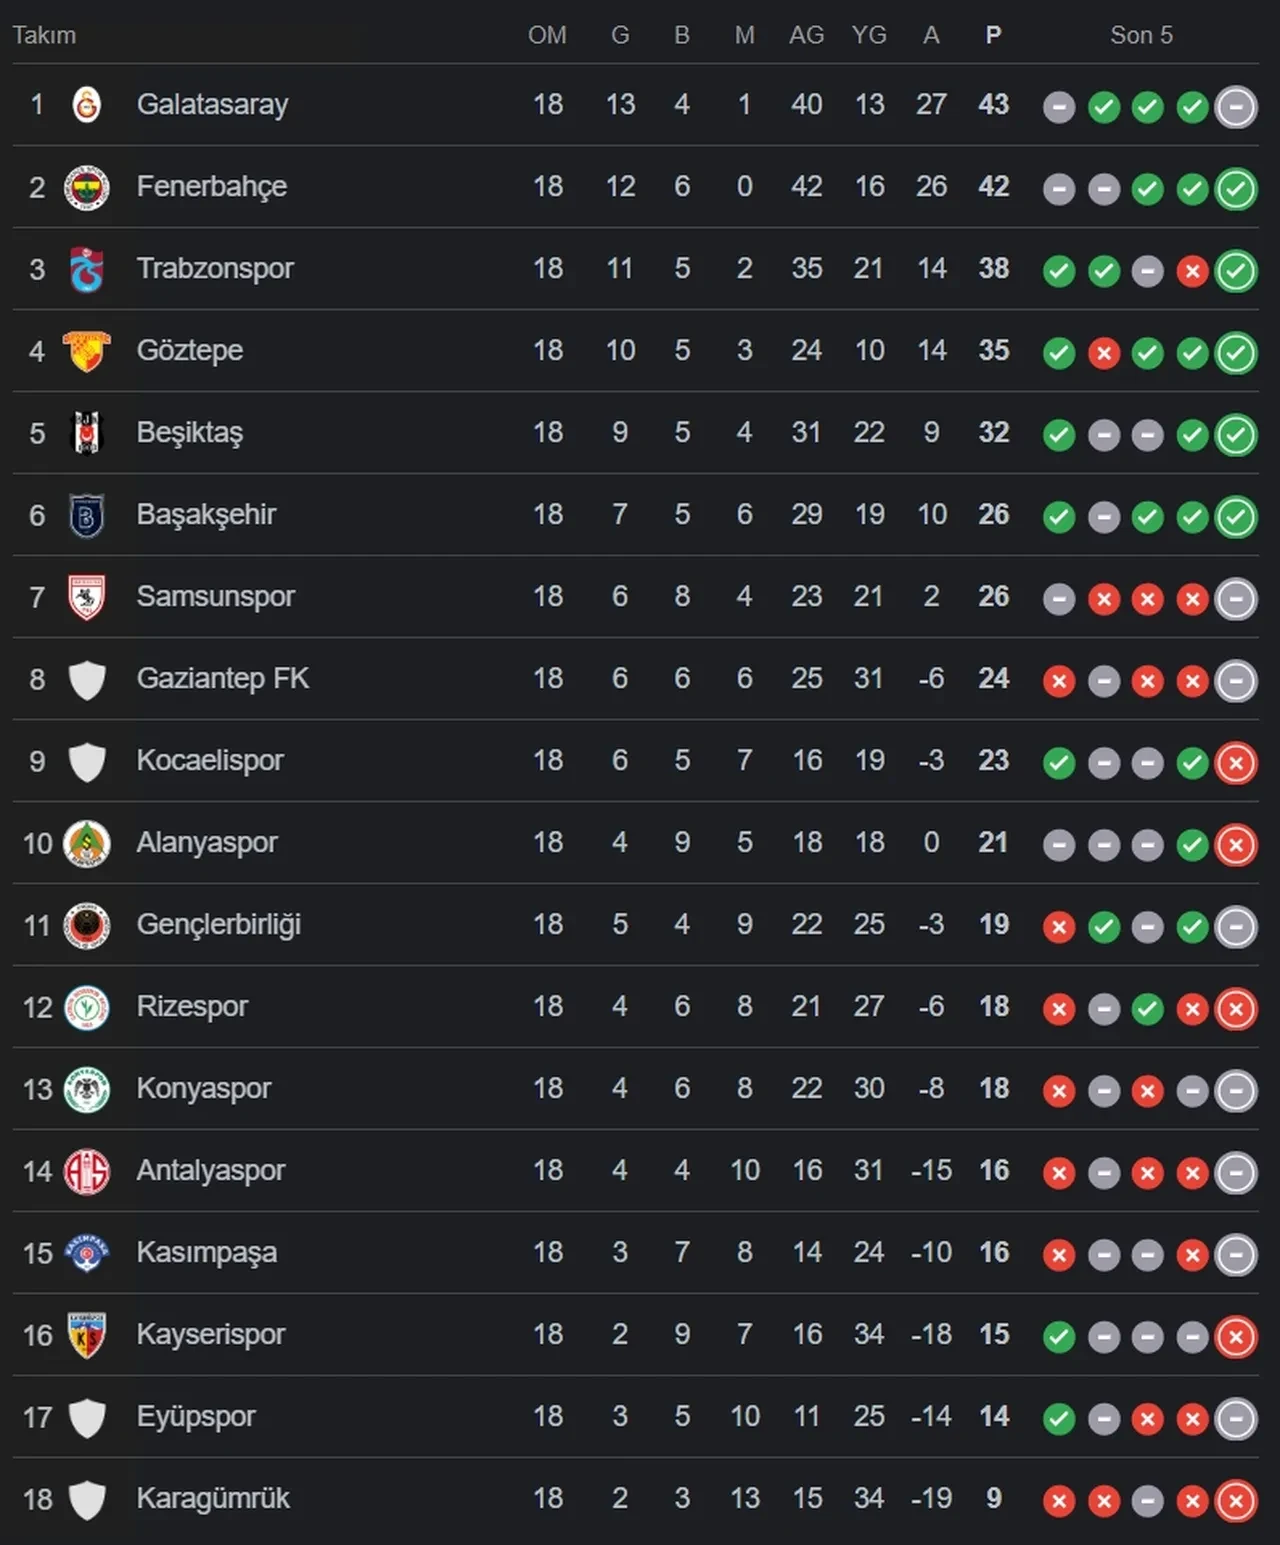
Task: Open the Alanyaspor team link
Action: click(207, 843)
